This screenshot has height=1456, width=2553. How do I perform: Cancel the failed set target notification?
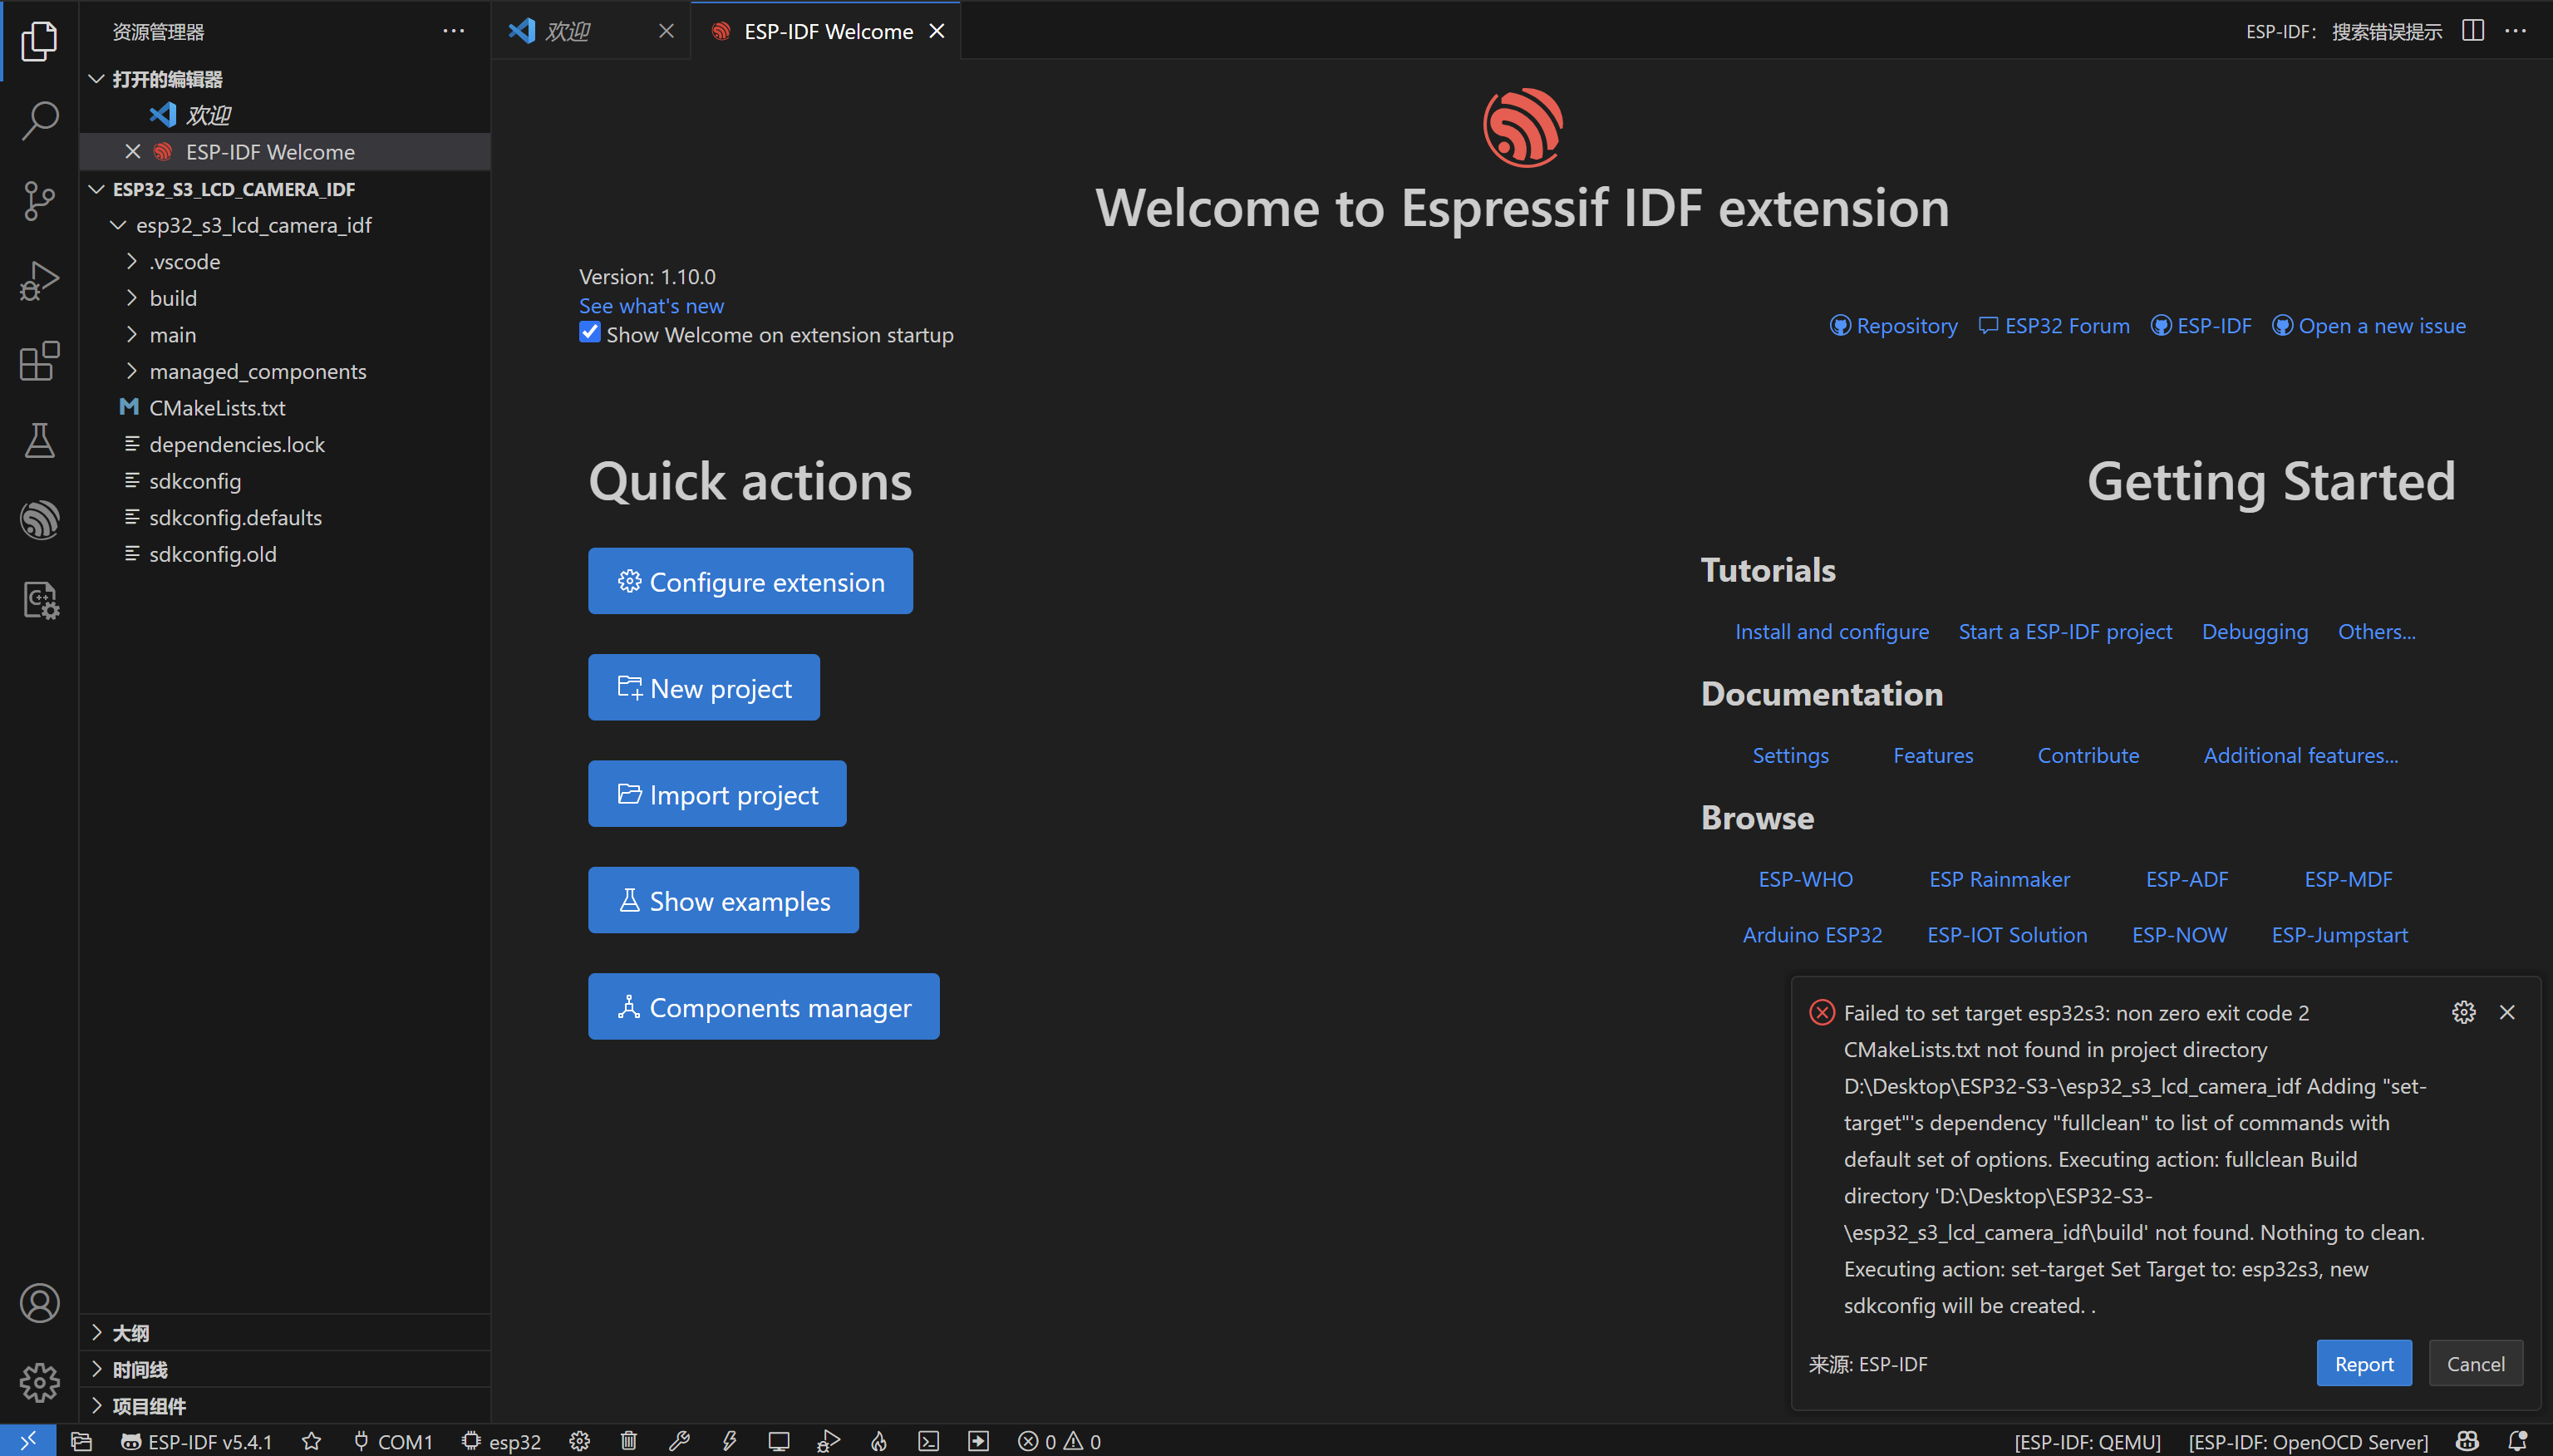click(x=2476, y=1363)
